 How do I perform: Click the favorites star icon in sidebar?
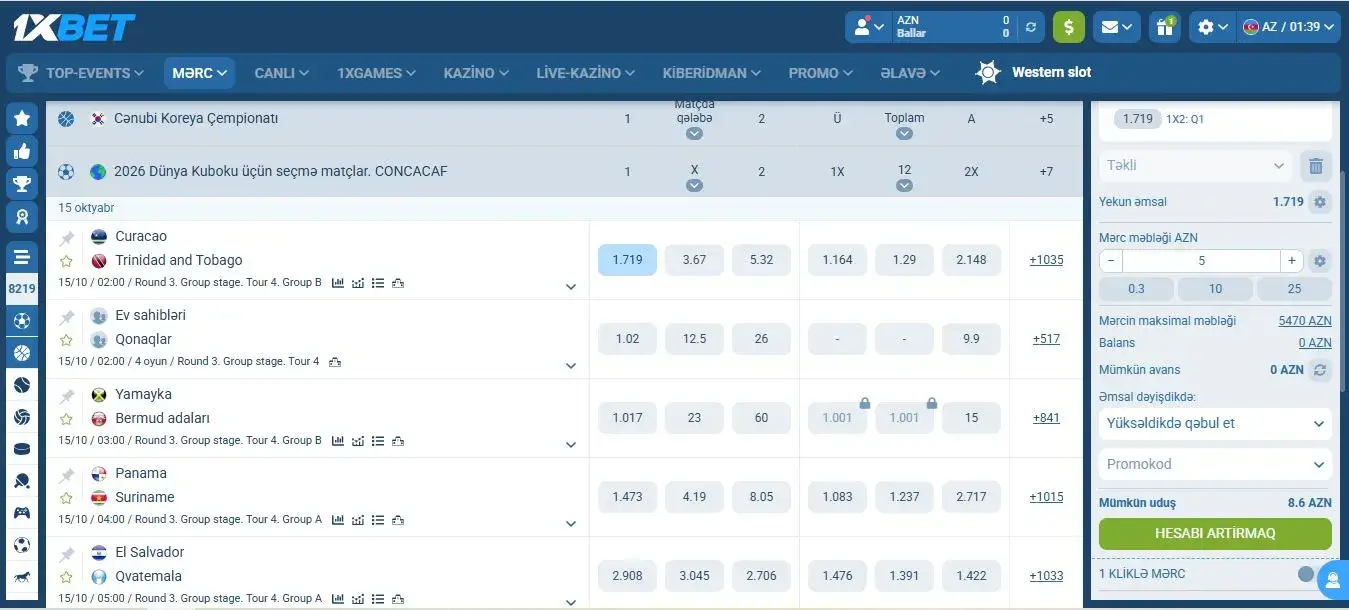pyautogui.click(x=22, y=117)
